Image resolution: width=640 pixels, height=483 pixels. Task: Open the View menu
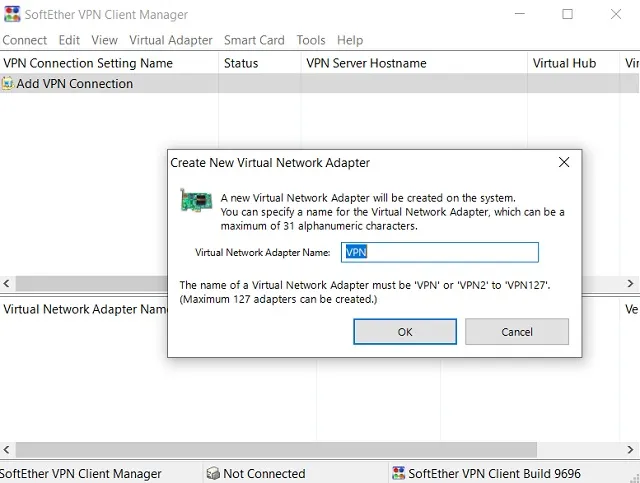click(104, 40)
